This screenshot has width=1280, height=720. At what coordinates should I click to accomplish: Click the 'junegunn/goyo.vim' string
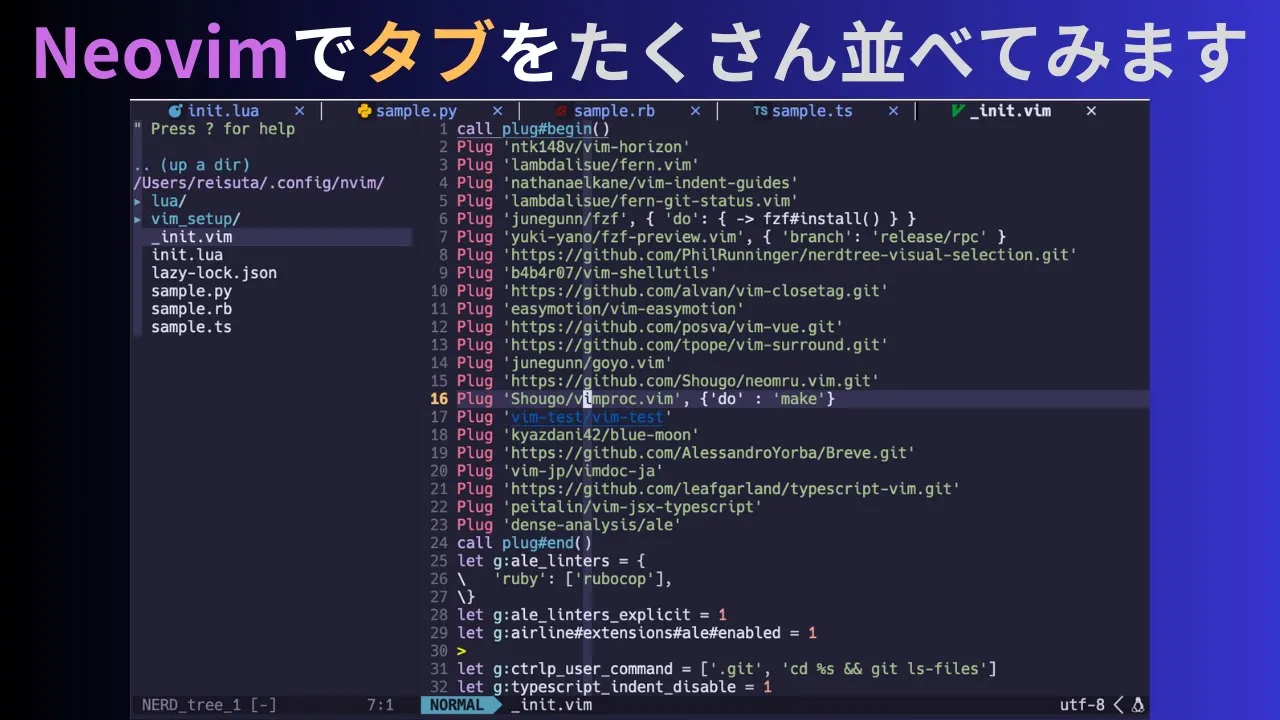pyautogui.click(x=587, y=363)
